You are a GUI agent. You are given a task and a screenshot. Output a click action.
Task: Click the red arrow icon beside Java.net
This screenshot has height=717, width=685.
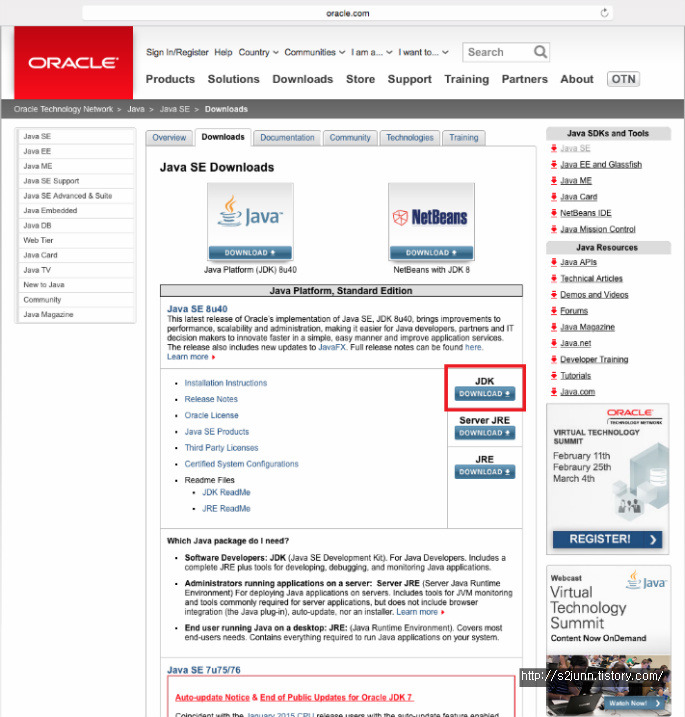click(554, 343)
